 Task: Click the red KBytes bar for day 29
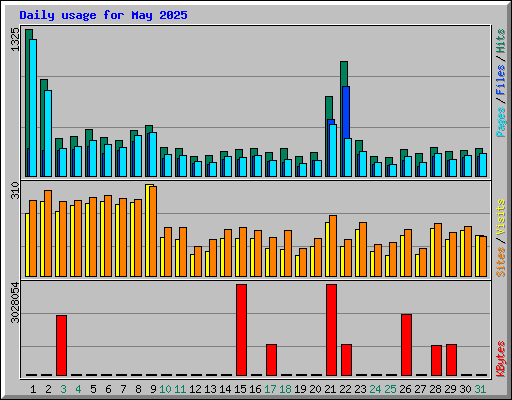point(452,360)
